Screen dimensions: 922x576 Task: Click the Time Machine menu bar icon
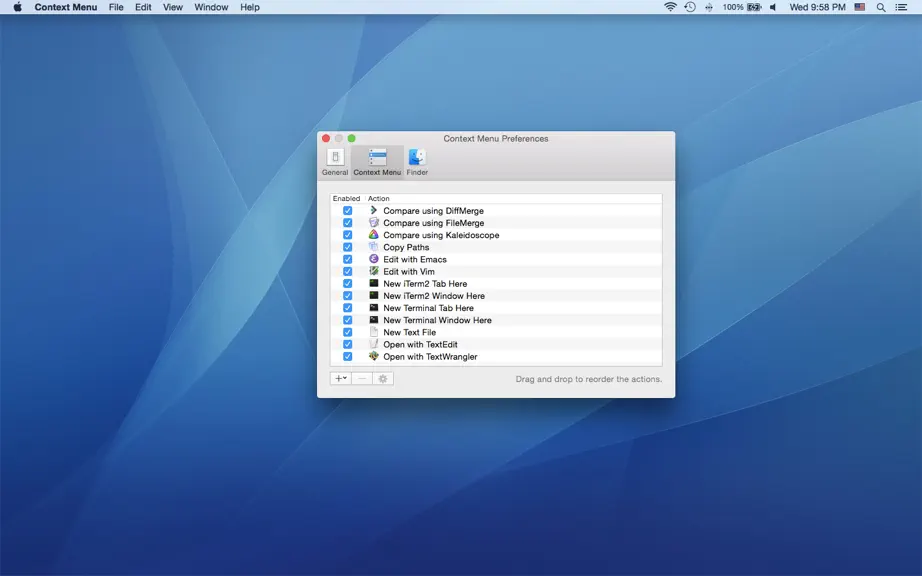(690, 7)
